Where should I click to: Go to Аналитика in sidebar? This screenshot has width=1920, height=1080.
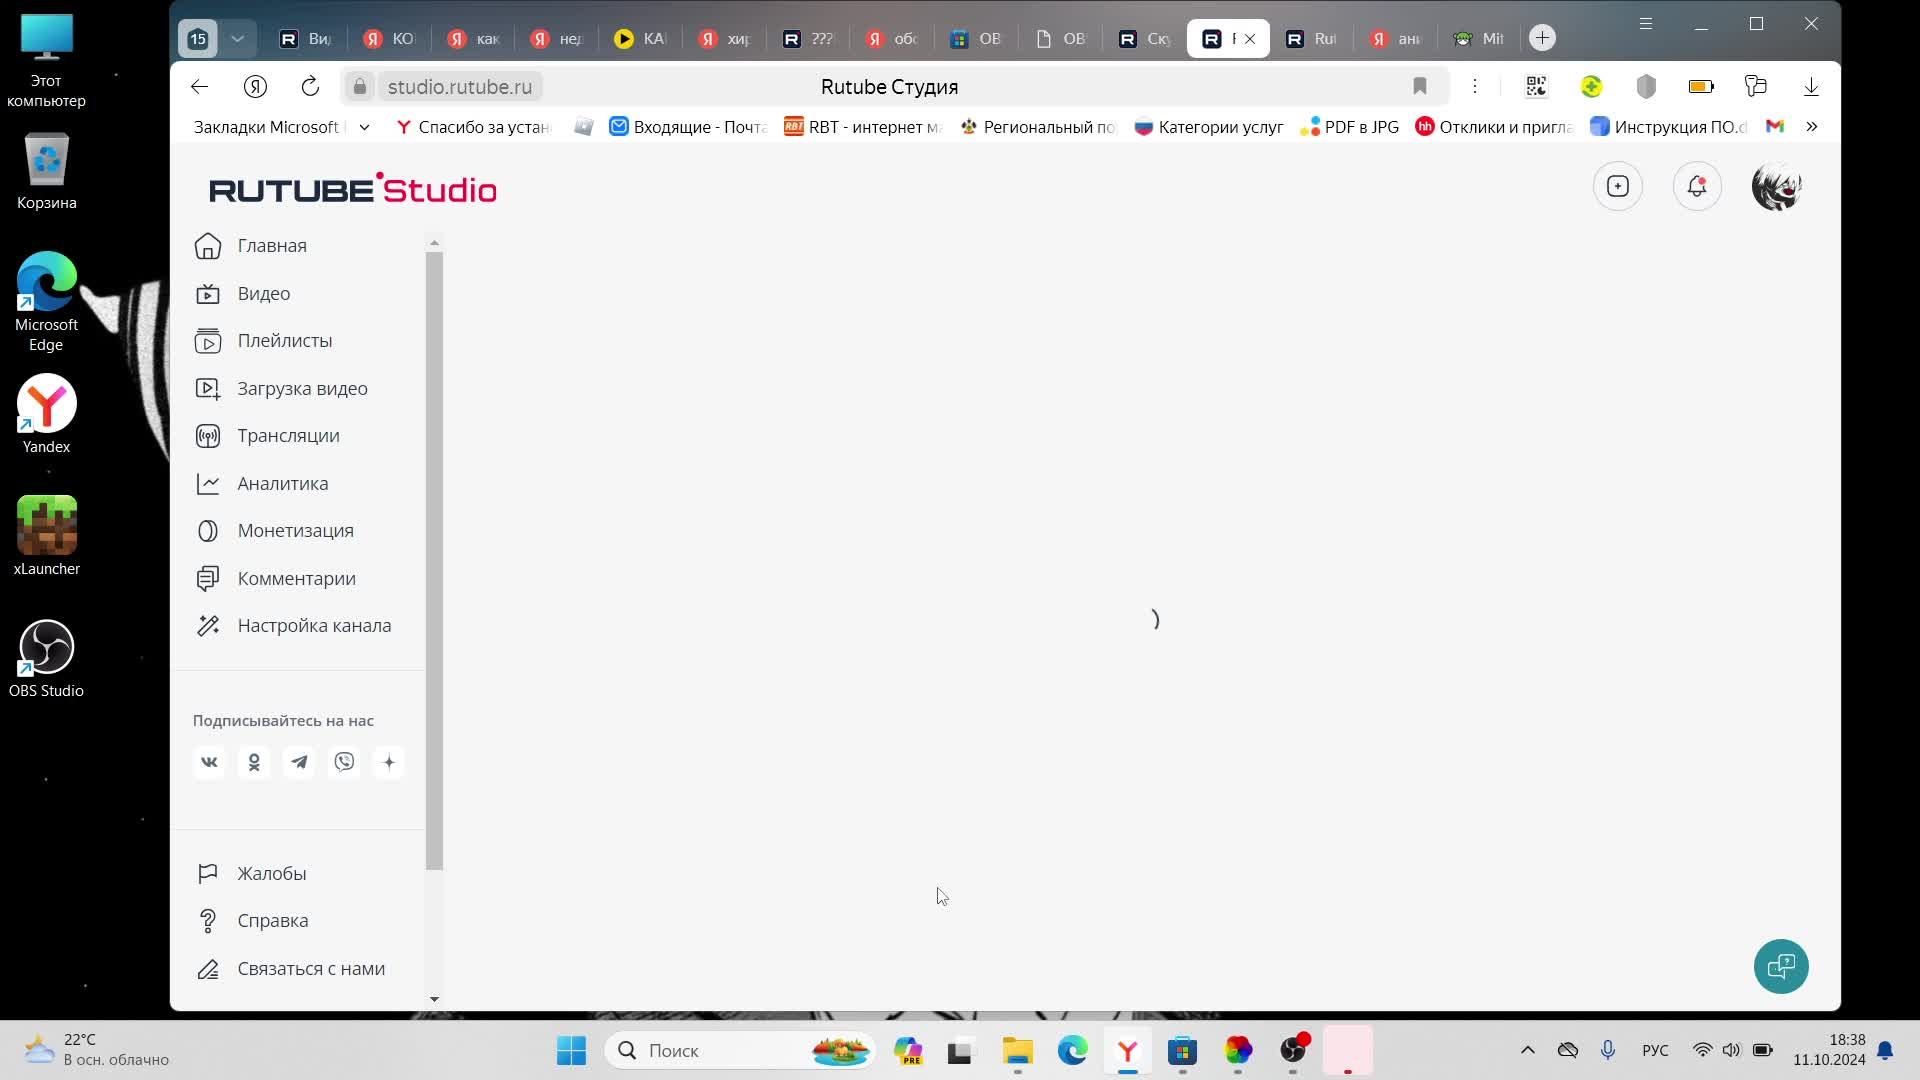(x=282, y=484)
